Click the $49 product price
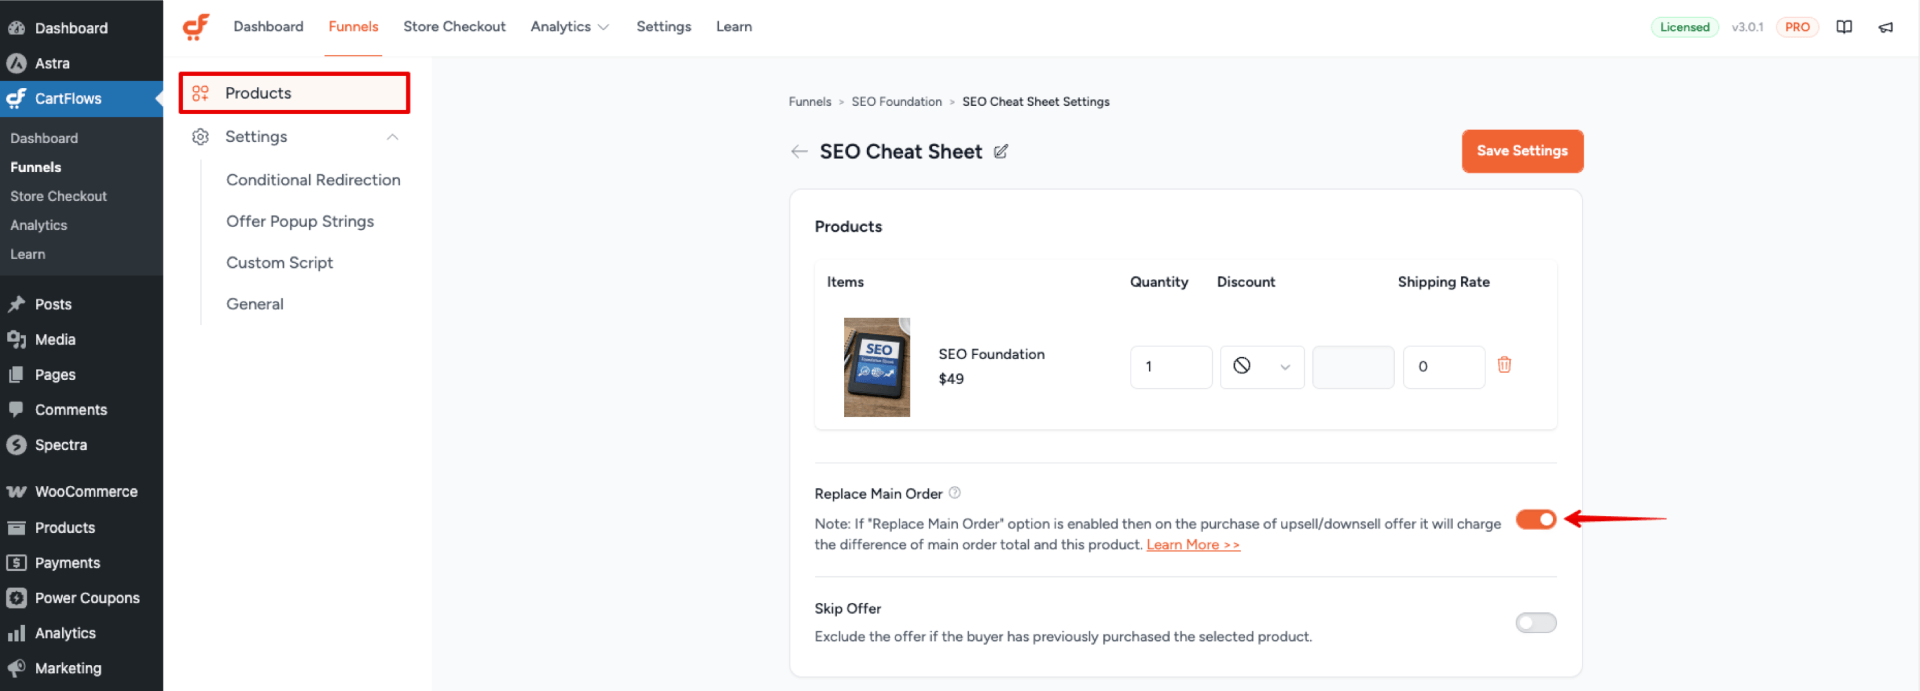 point(951,379)
